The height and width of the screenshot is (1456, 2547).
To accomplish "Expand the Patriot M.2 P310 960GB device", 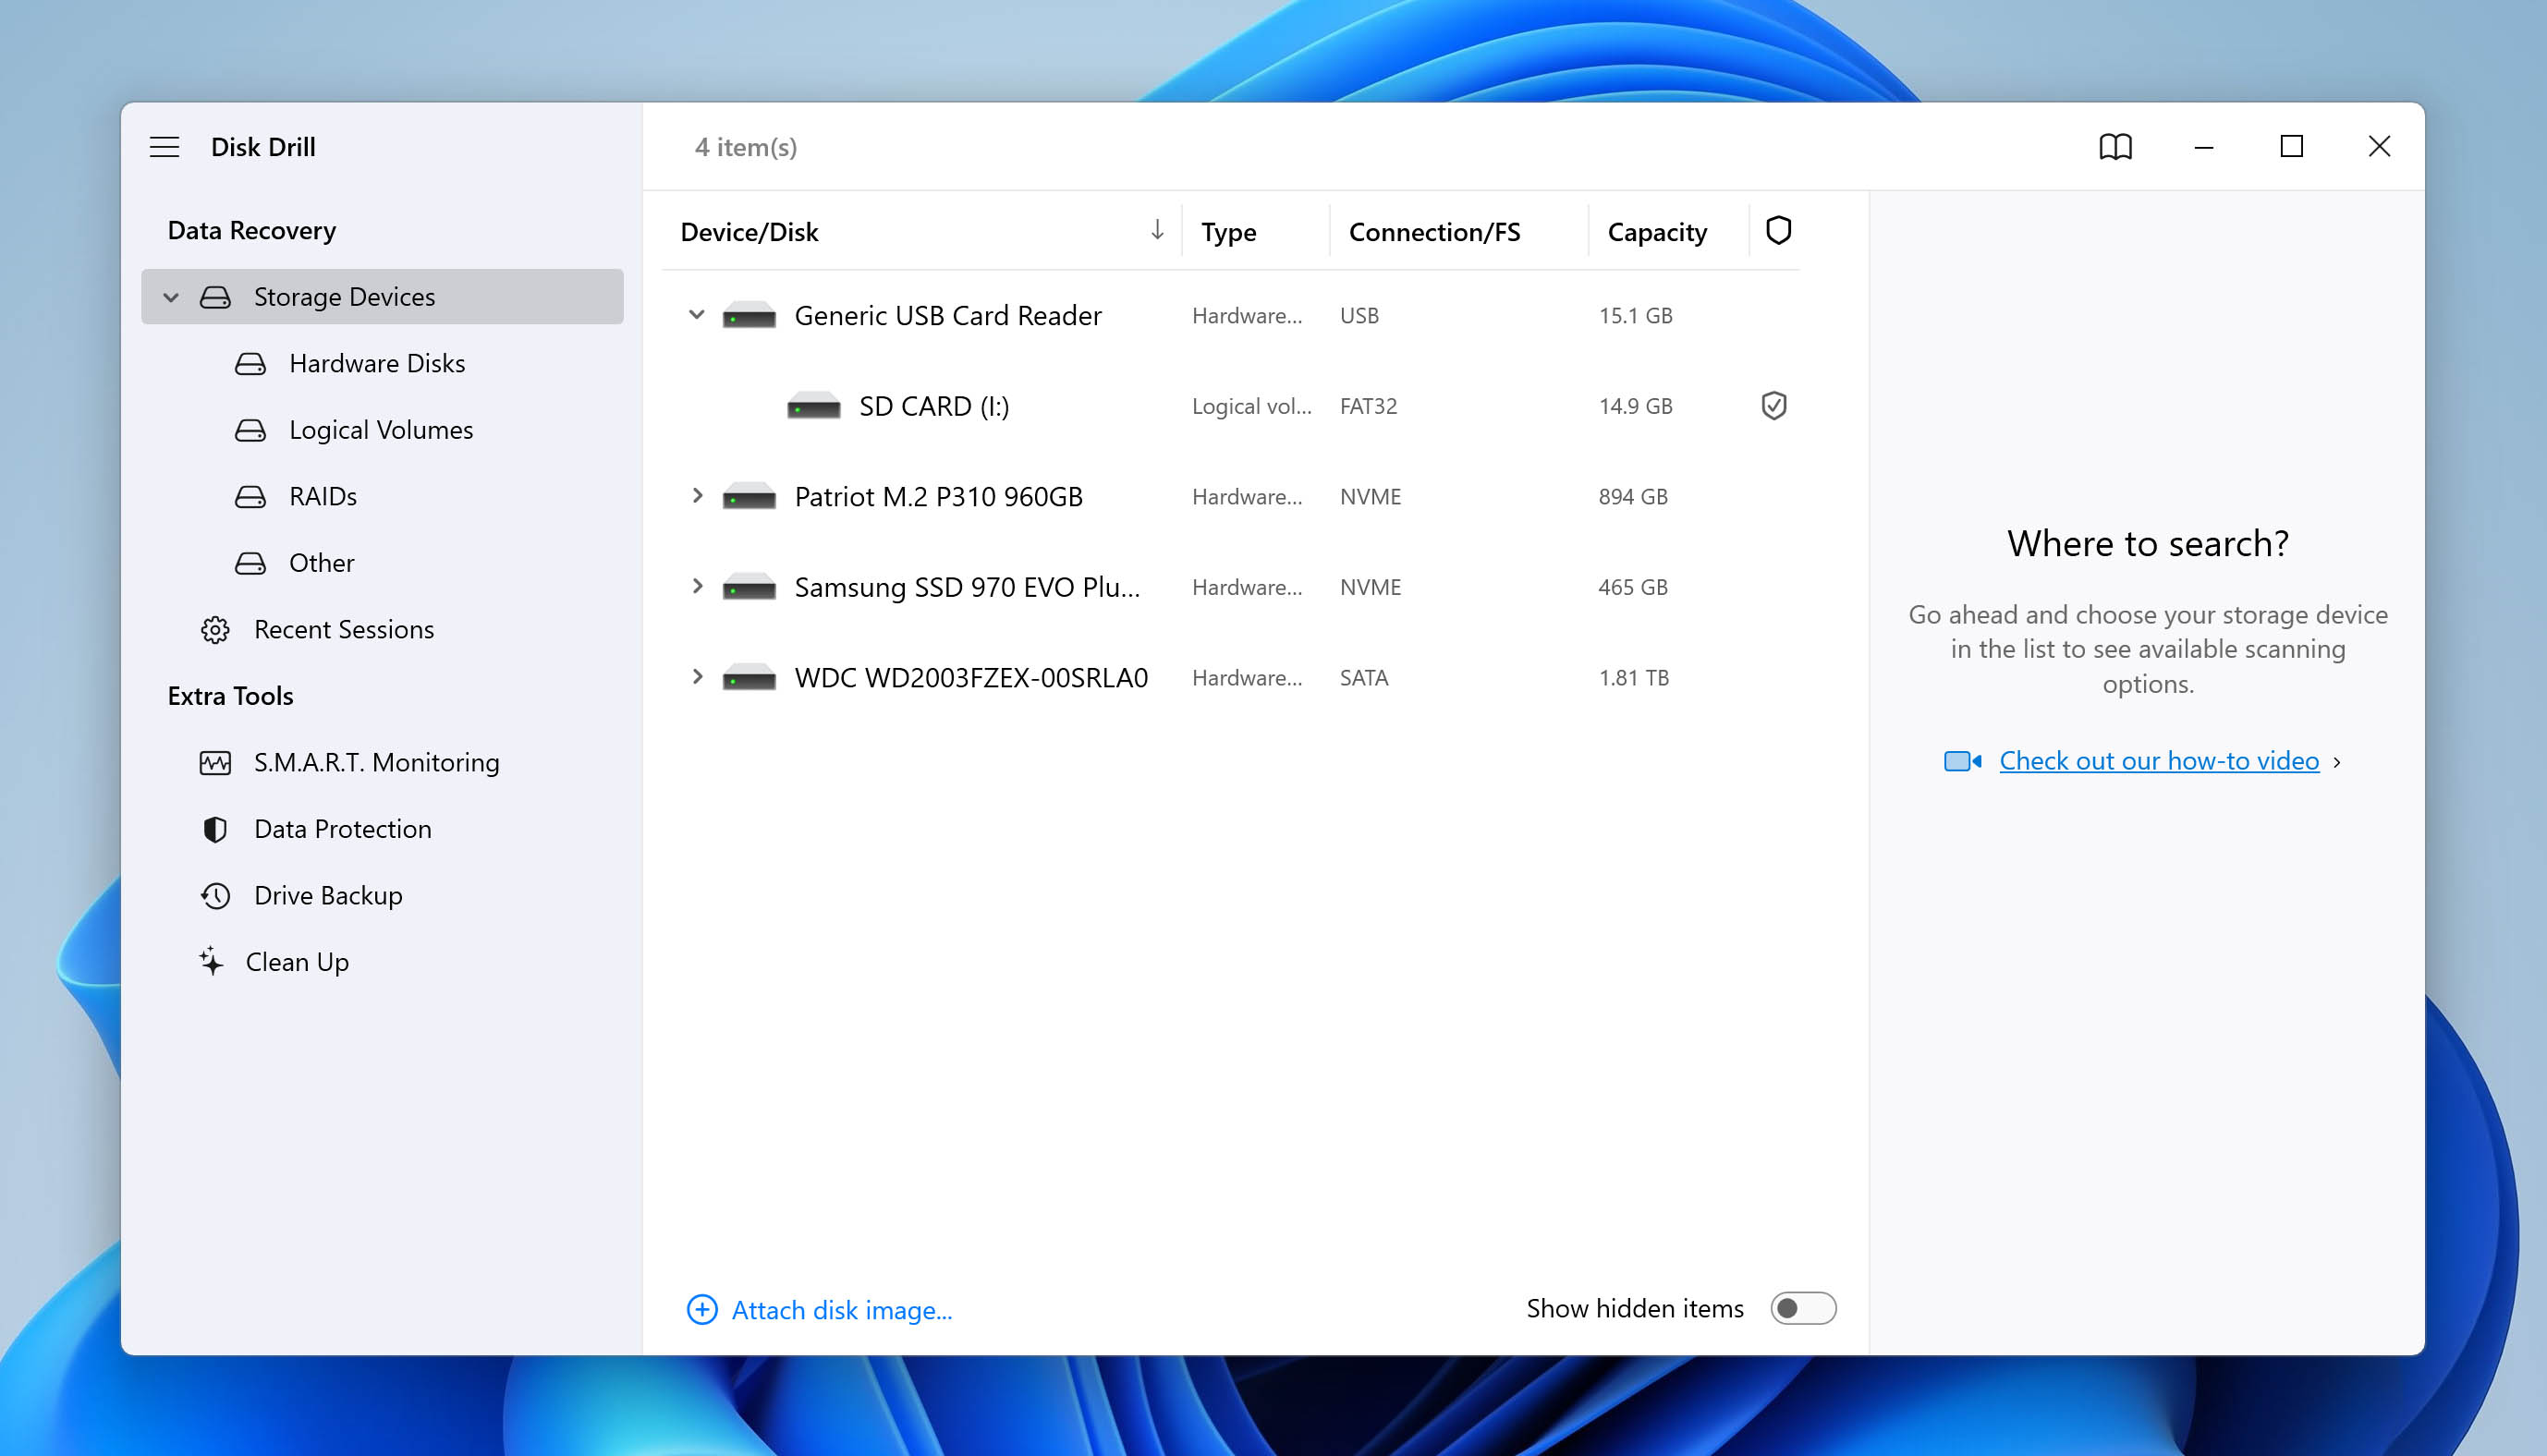I will [696, 496].
